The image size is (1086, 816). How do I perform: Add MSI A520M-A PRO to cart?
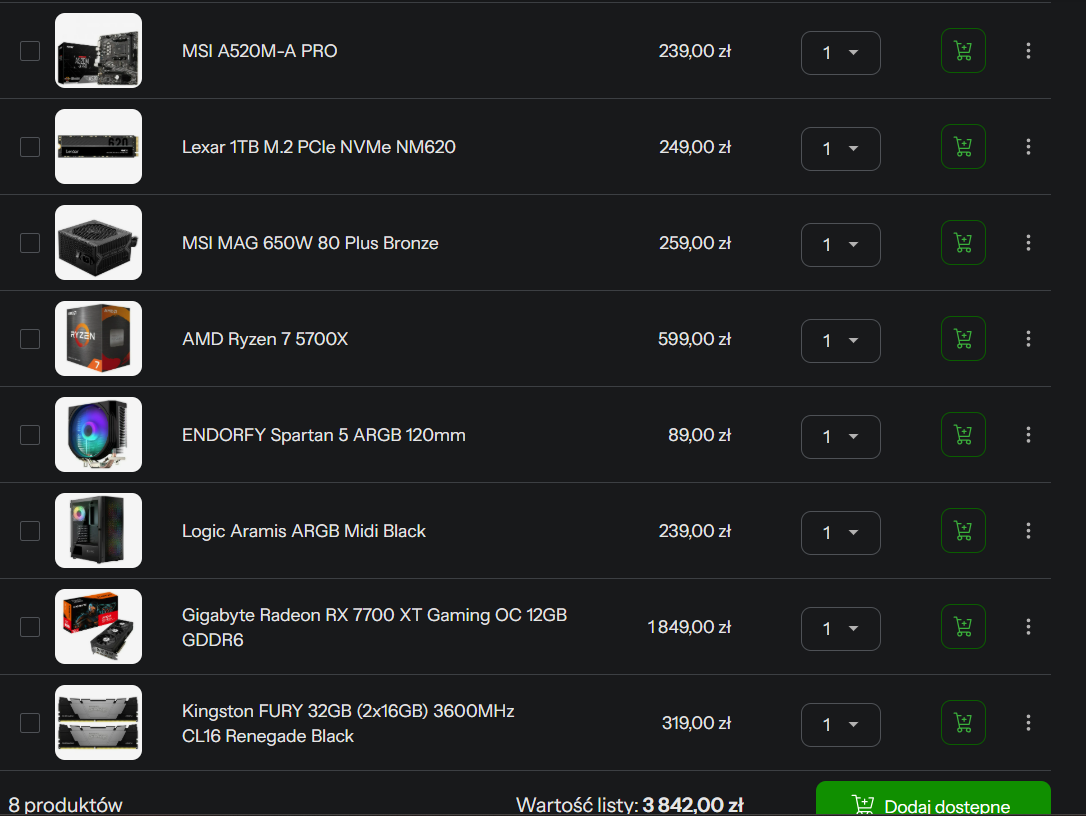[963, 51]
